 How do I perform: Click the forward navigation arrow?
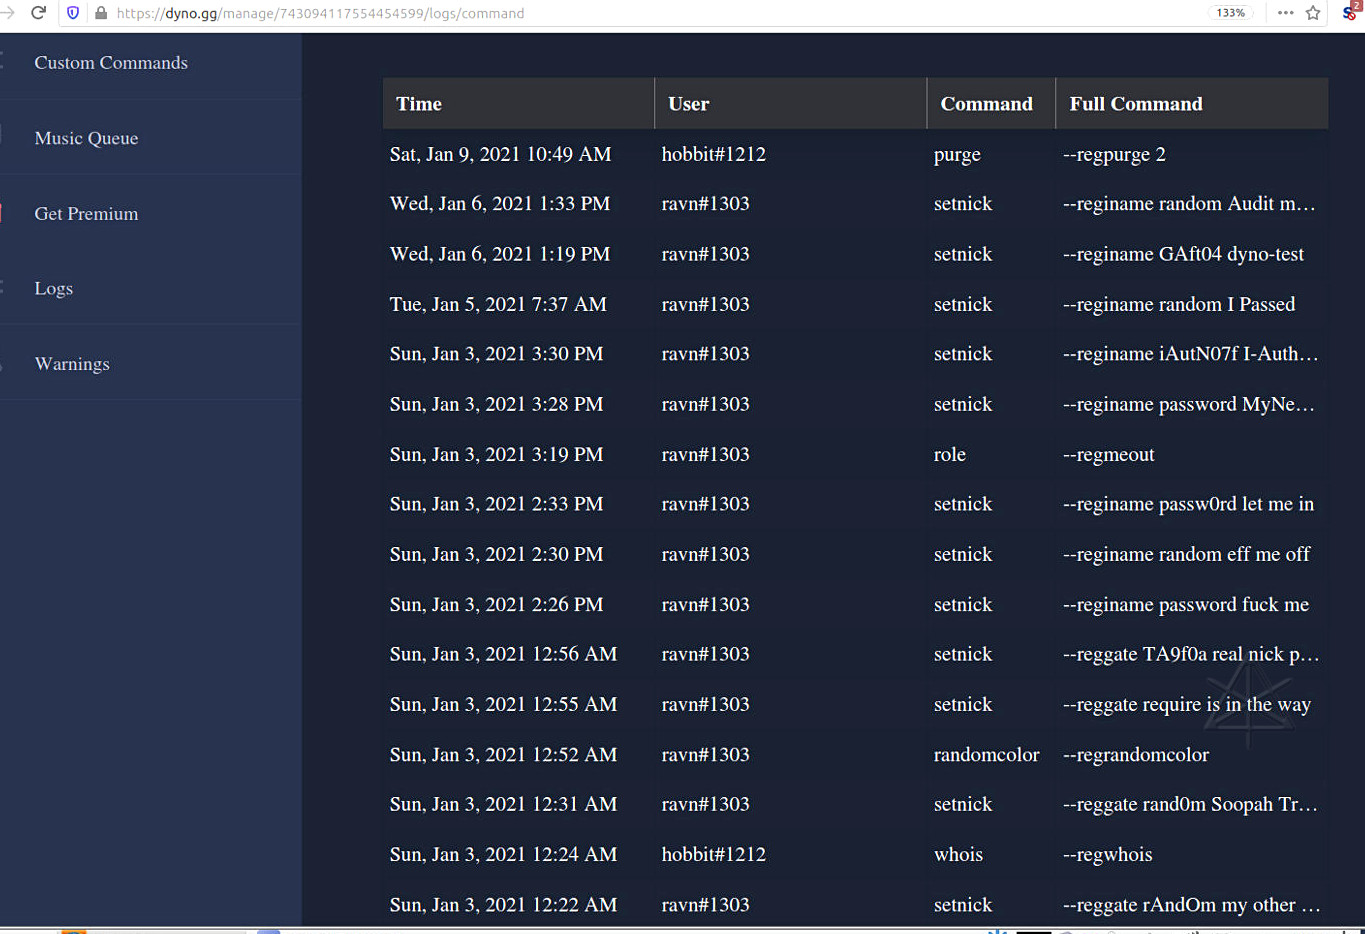click(8, 13)
